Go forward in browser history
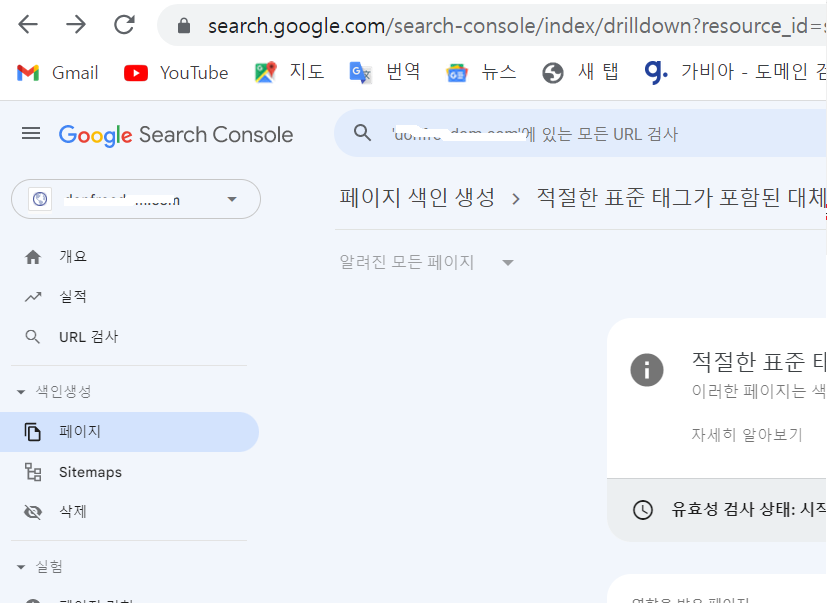The width and height of the screenshot is (827, 603). coord(76,24)
